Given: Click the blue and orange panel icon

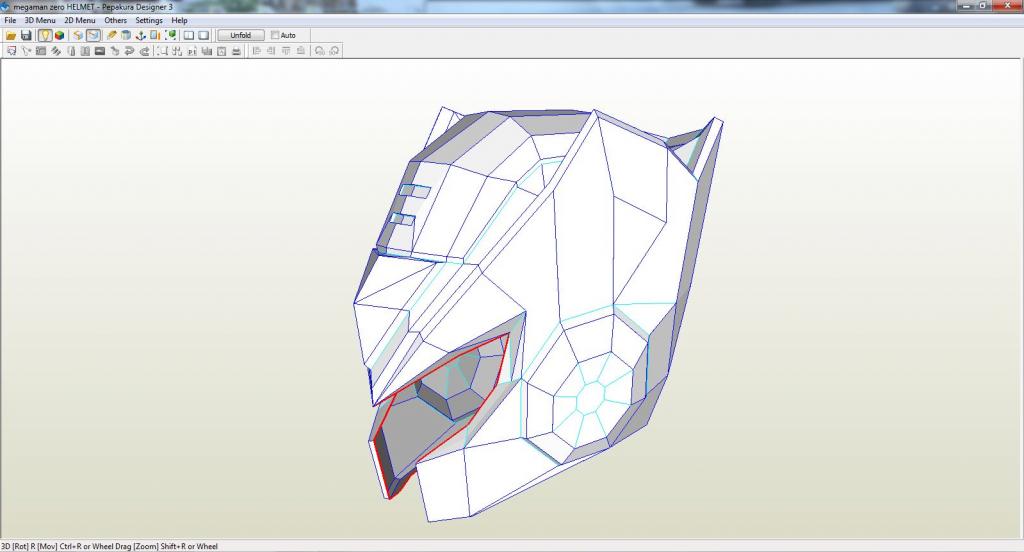Looking at the screenshot, I should point(155,35).
